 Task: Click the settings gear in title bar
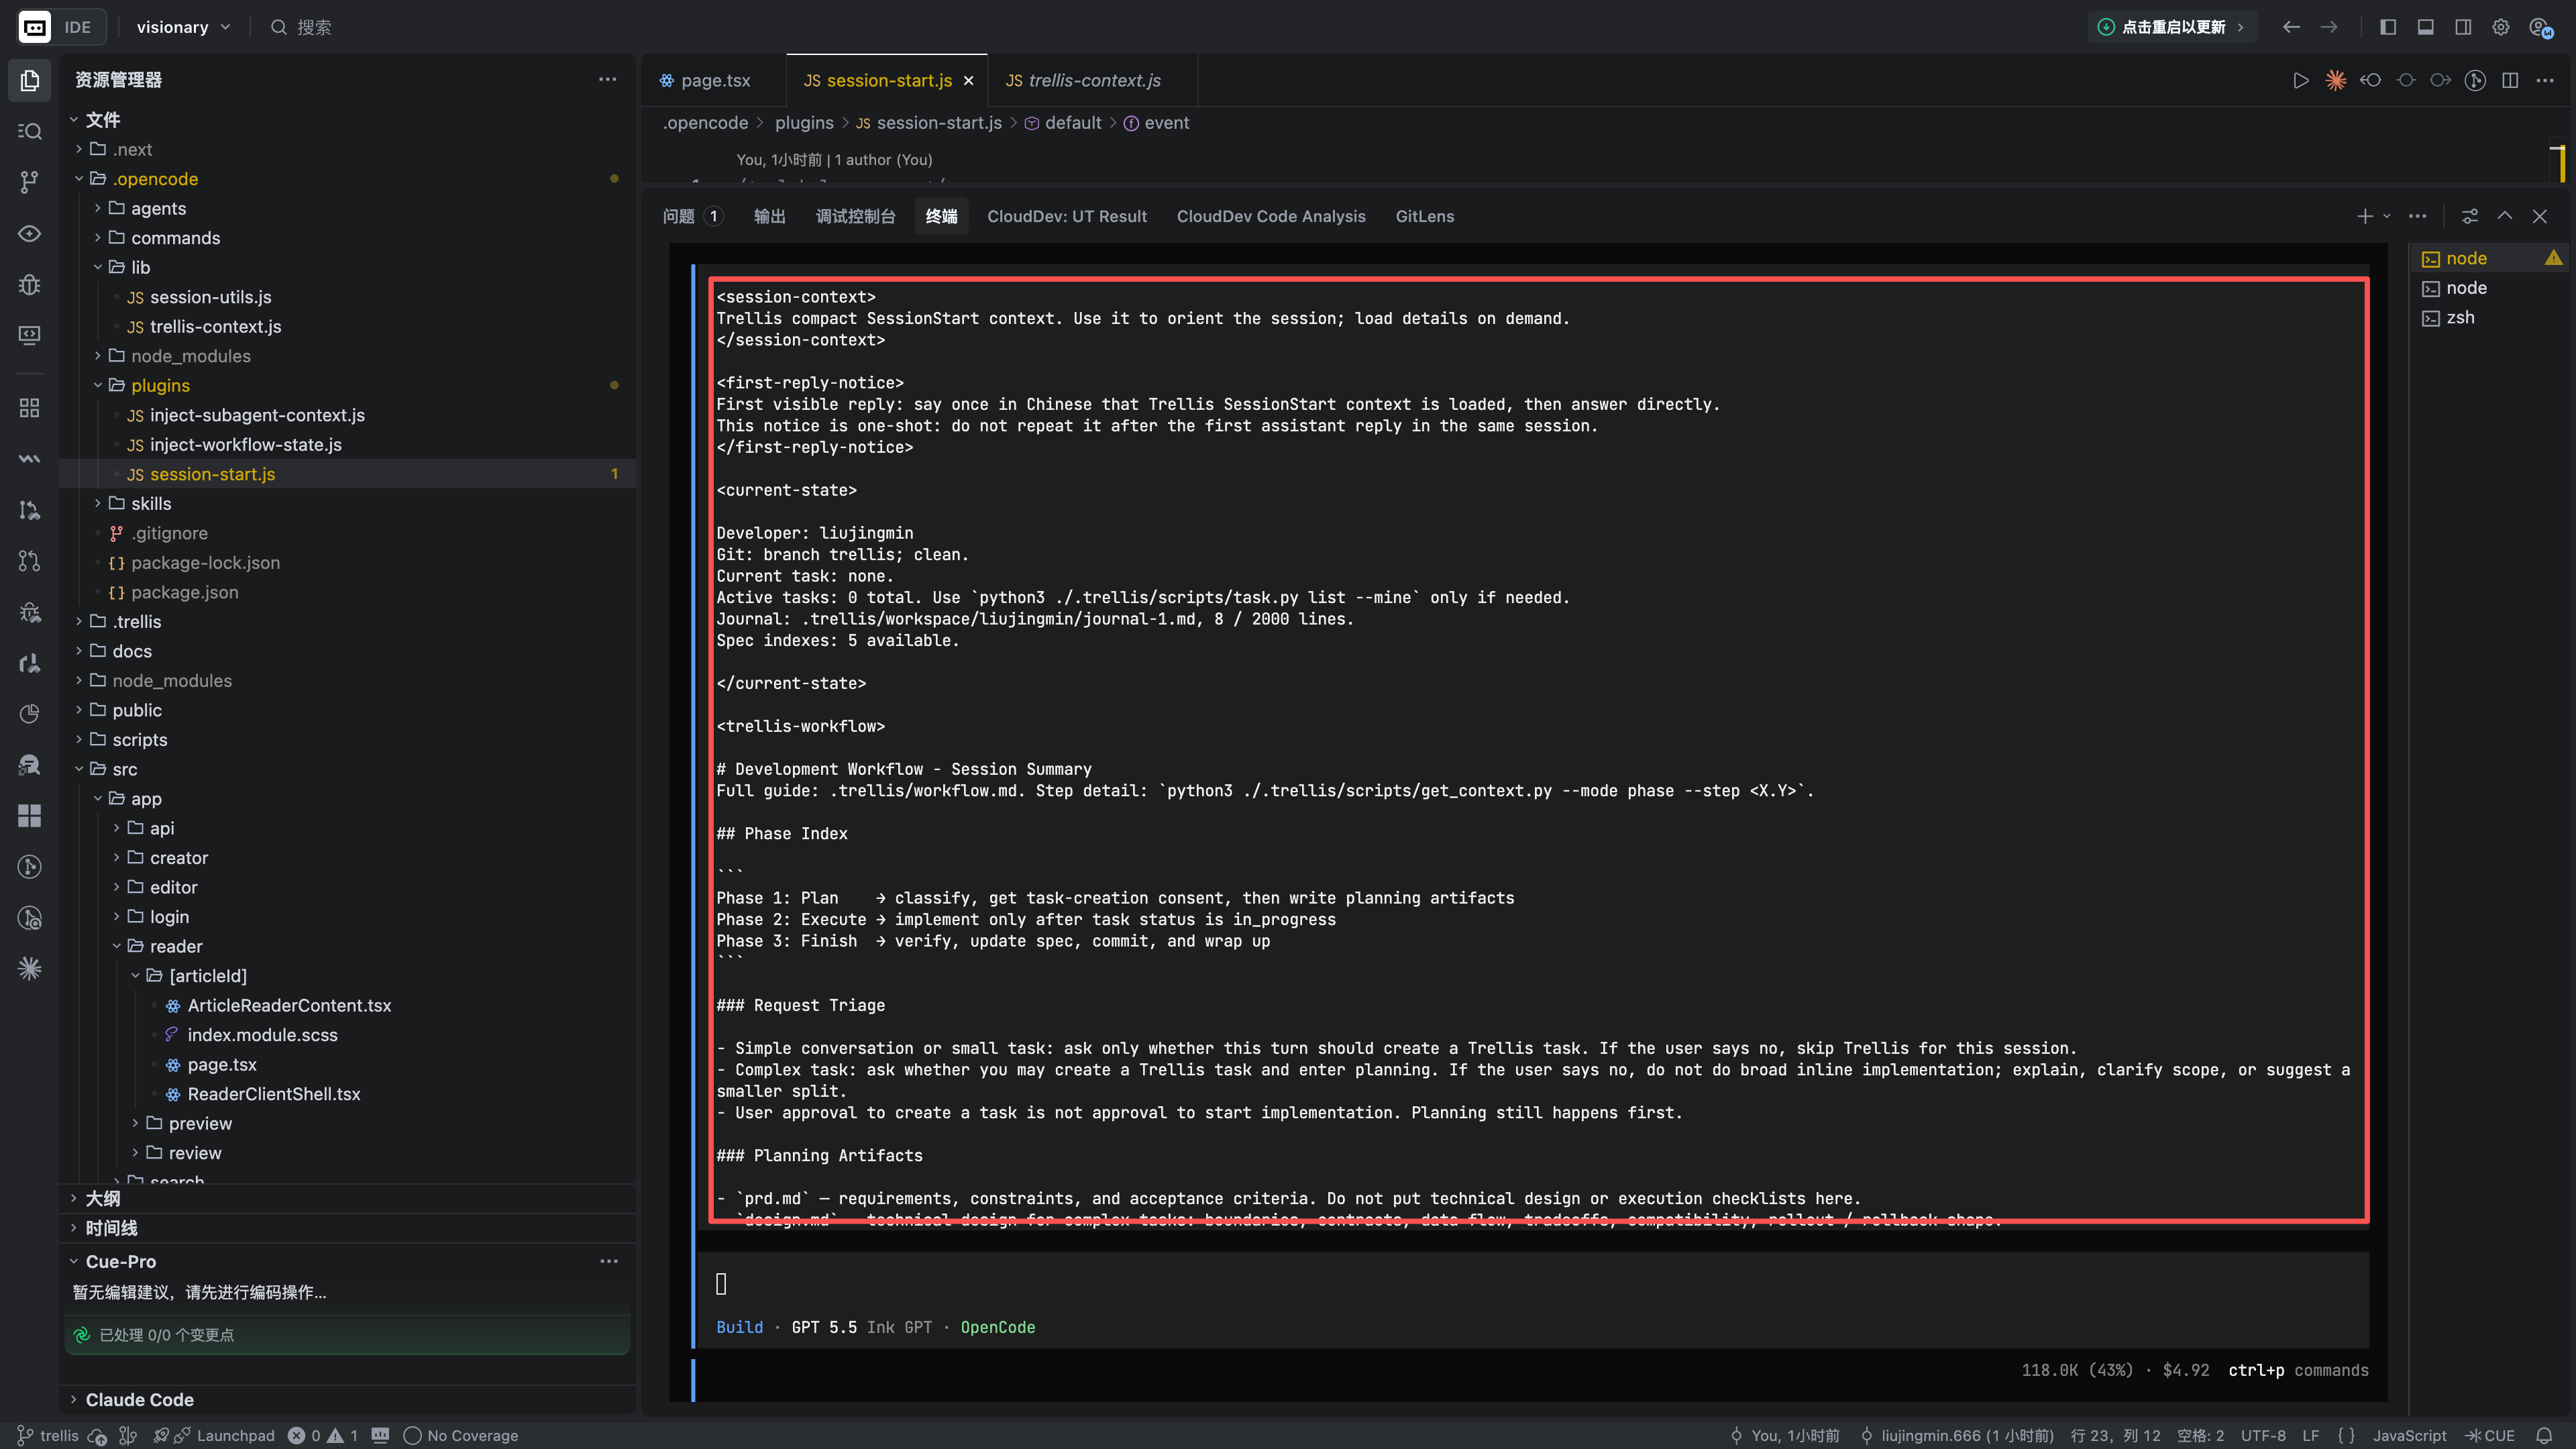(x=2500, y=27)
